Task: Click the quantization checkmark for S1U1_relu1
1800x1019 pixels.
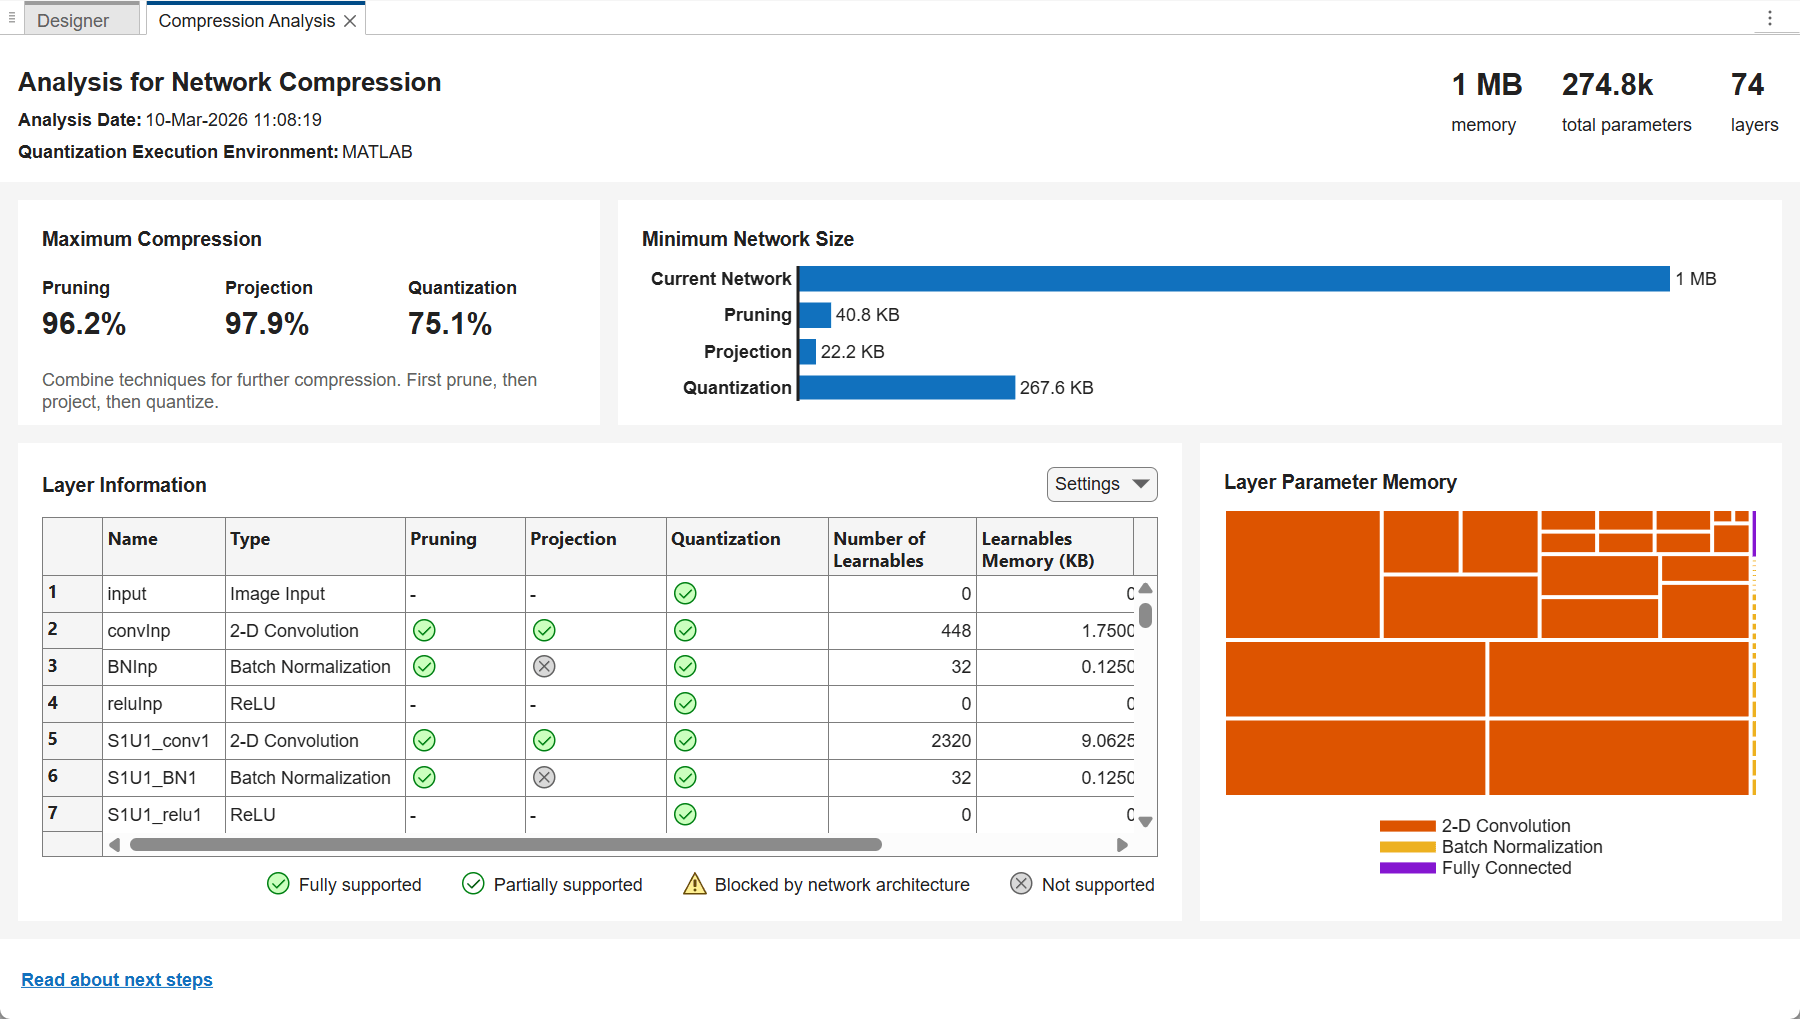Action: tap(685, 814)
